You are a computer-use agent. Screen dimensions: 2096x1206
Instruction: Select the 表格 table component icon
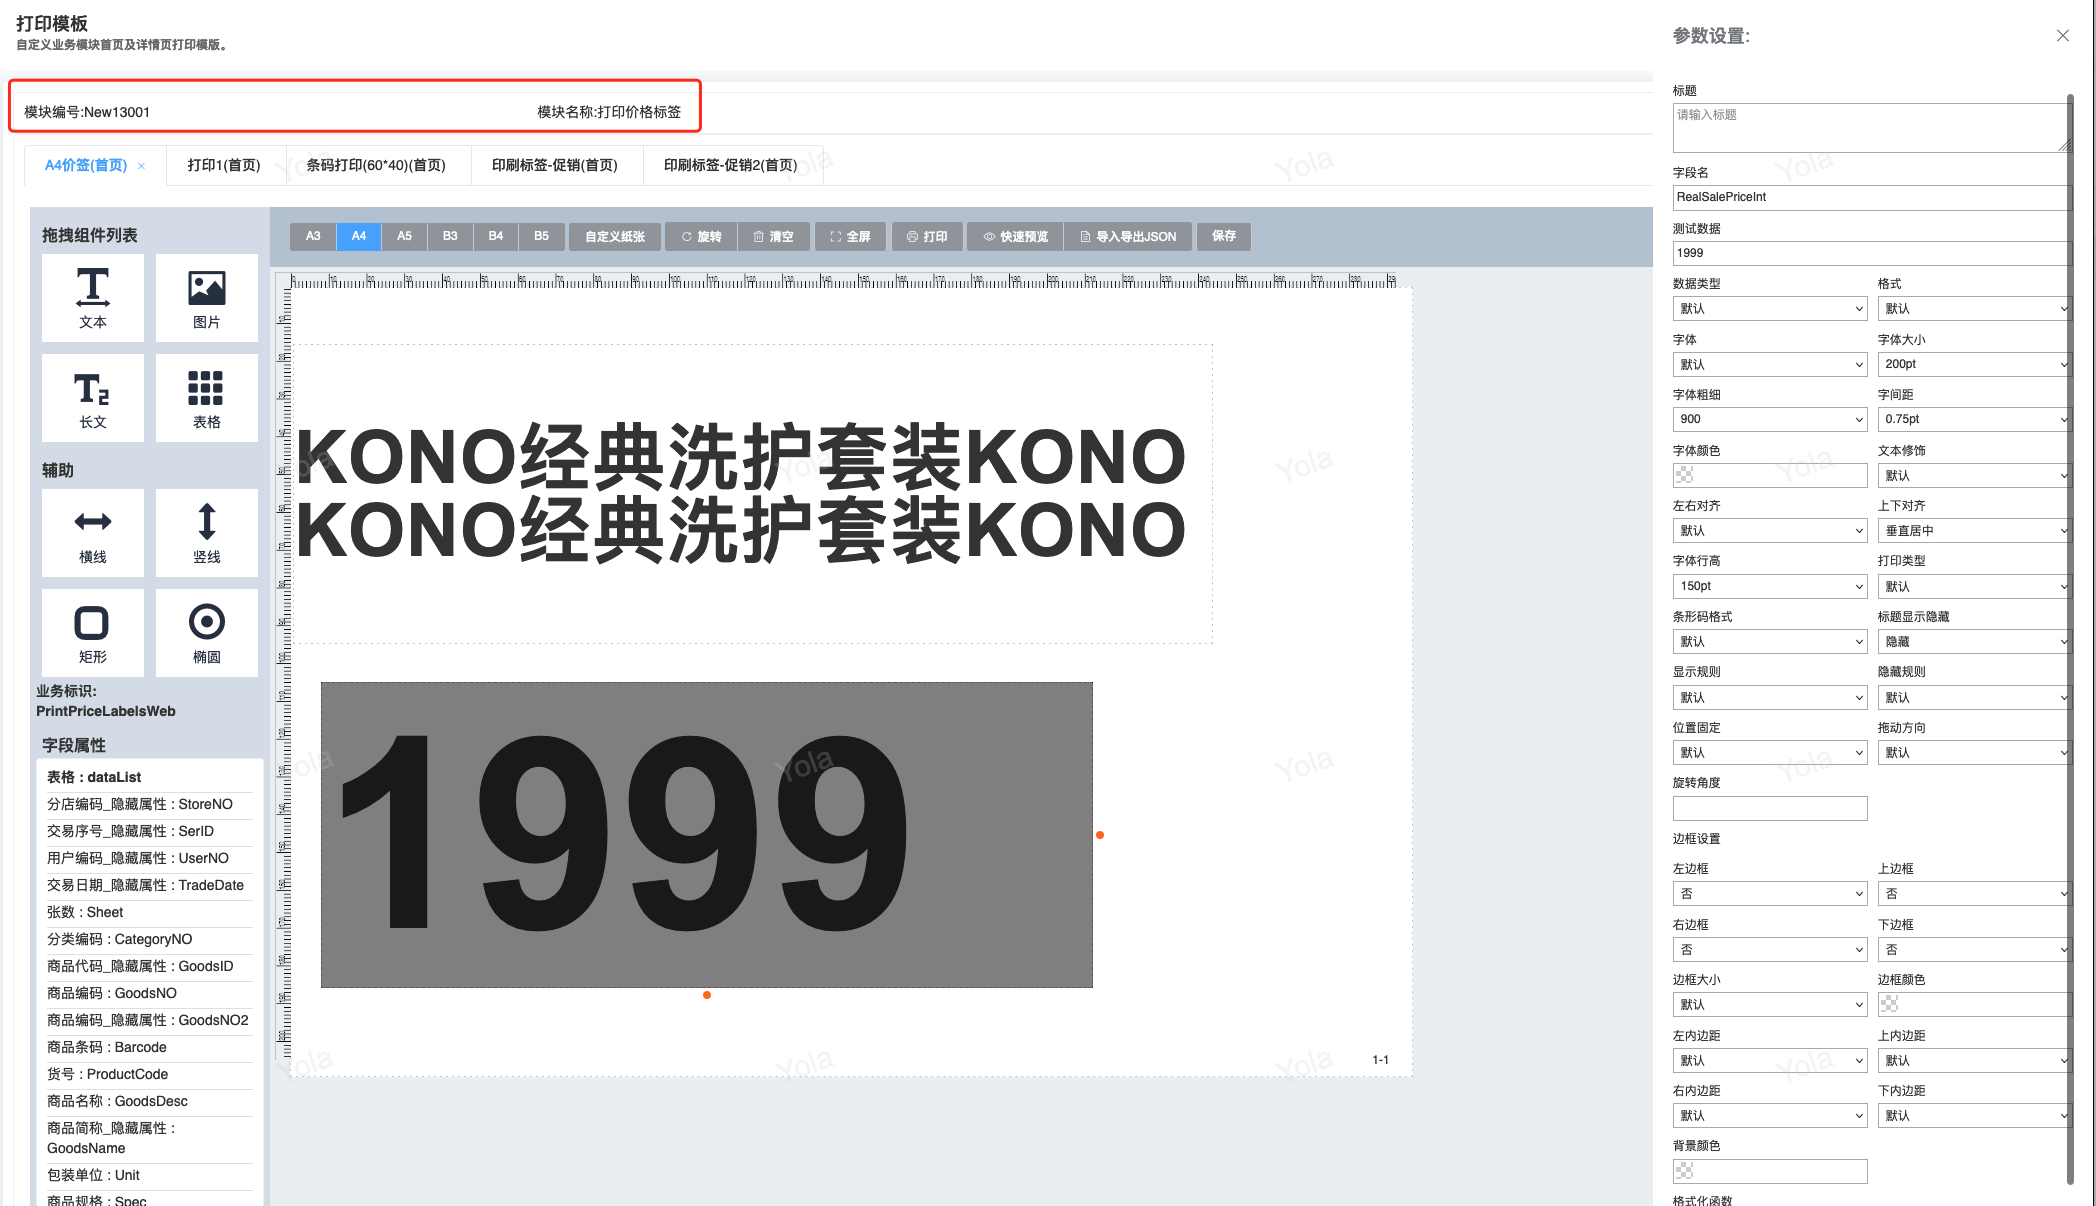click(207, 398)
